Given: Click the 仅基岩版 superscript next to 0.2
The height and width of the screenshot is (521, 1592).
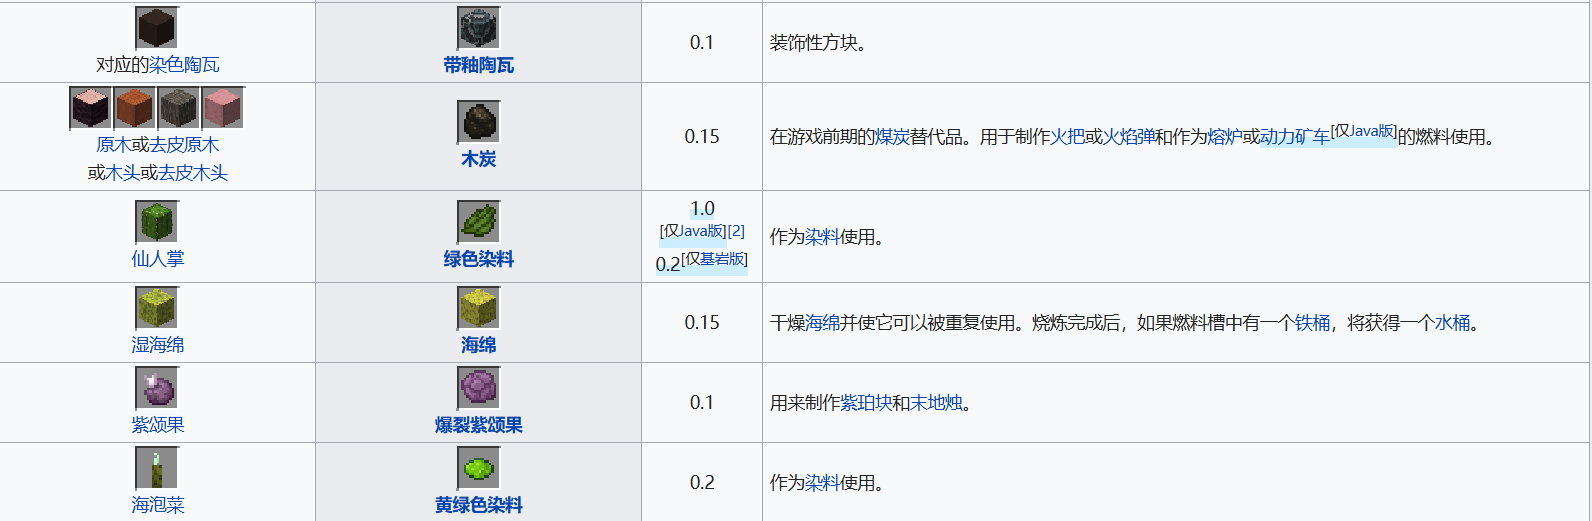Looking at the screenshot, I should [714, 259].
